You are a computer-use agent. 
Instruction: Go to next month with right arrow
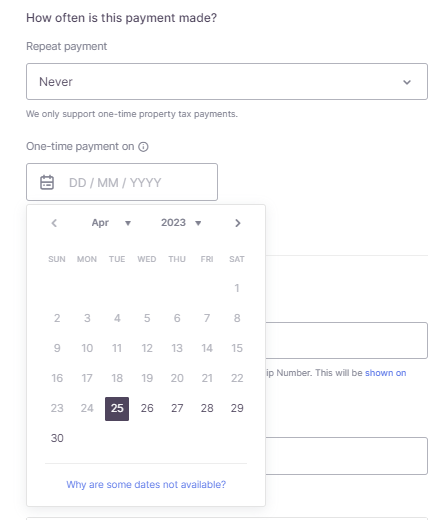coord(238,223)
